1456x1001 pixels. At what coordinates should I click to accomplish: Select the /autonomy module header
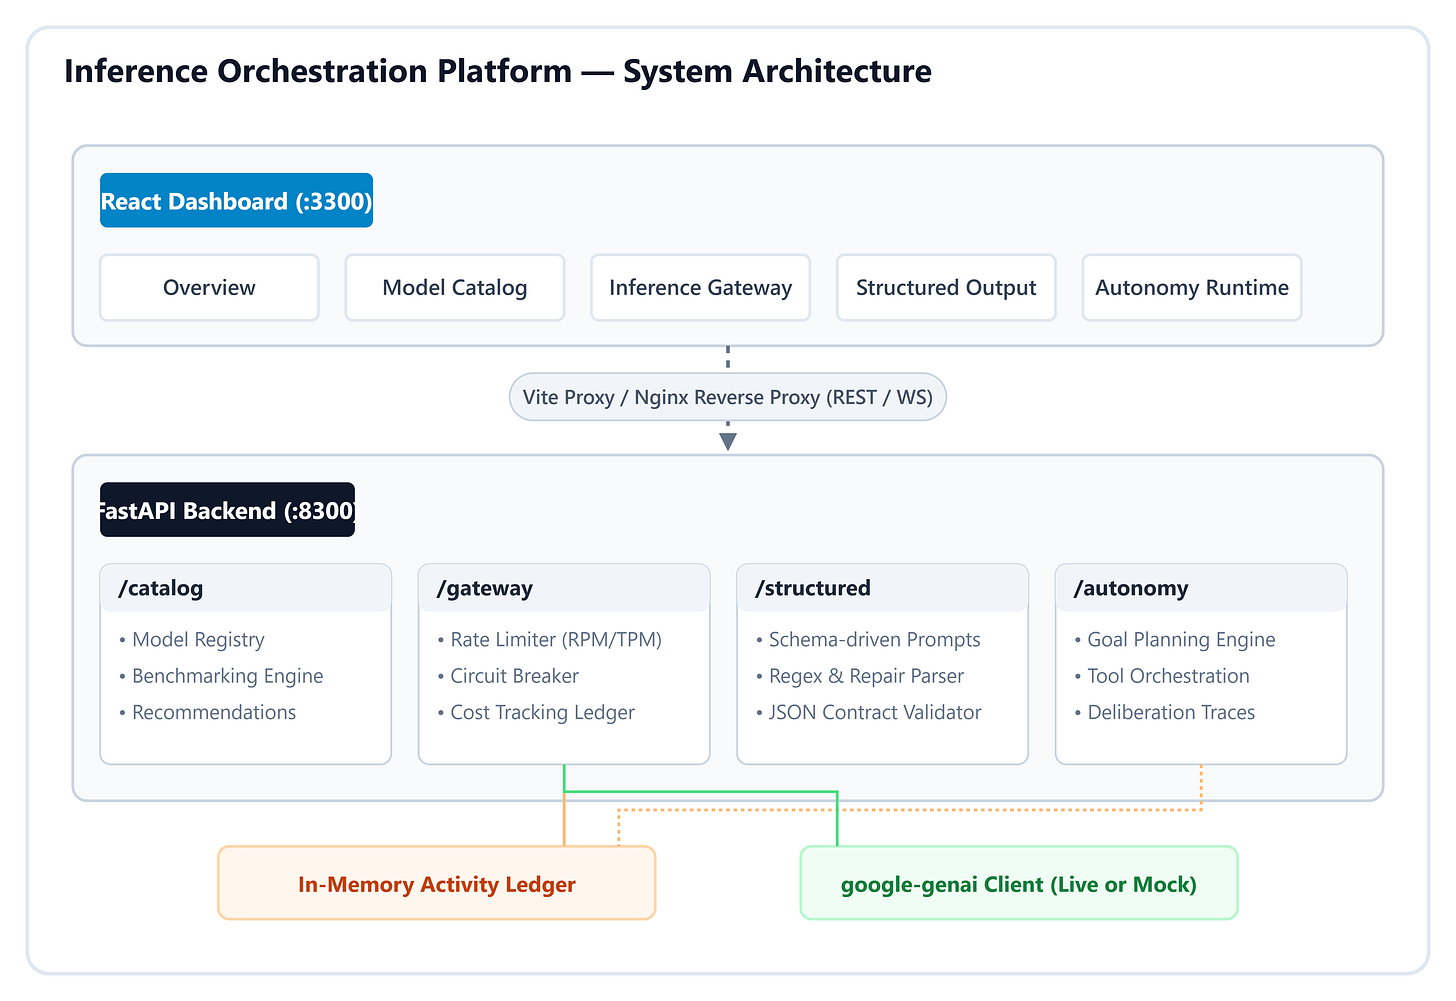click(1201, 588)
